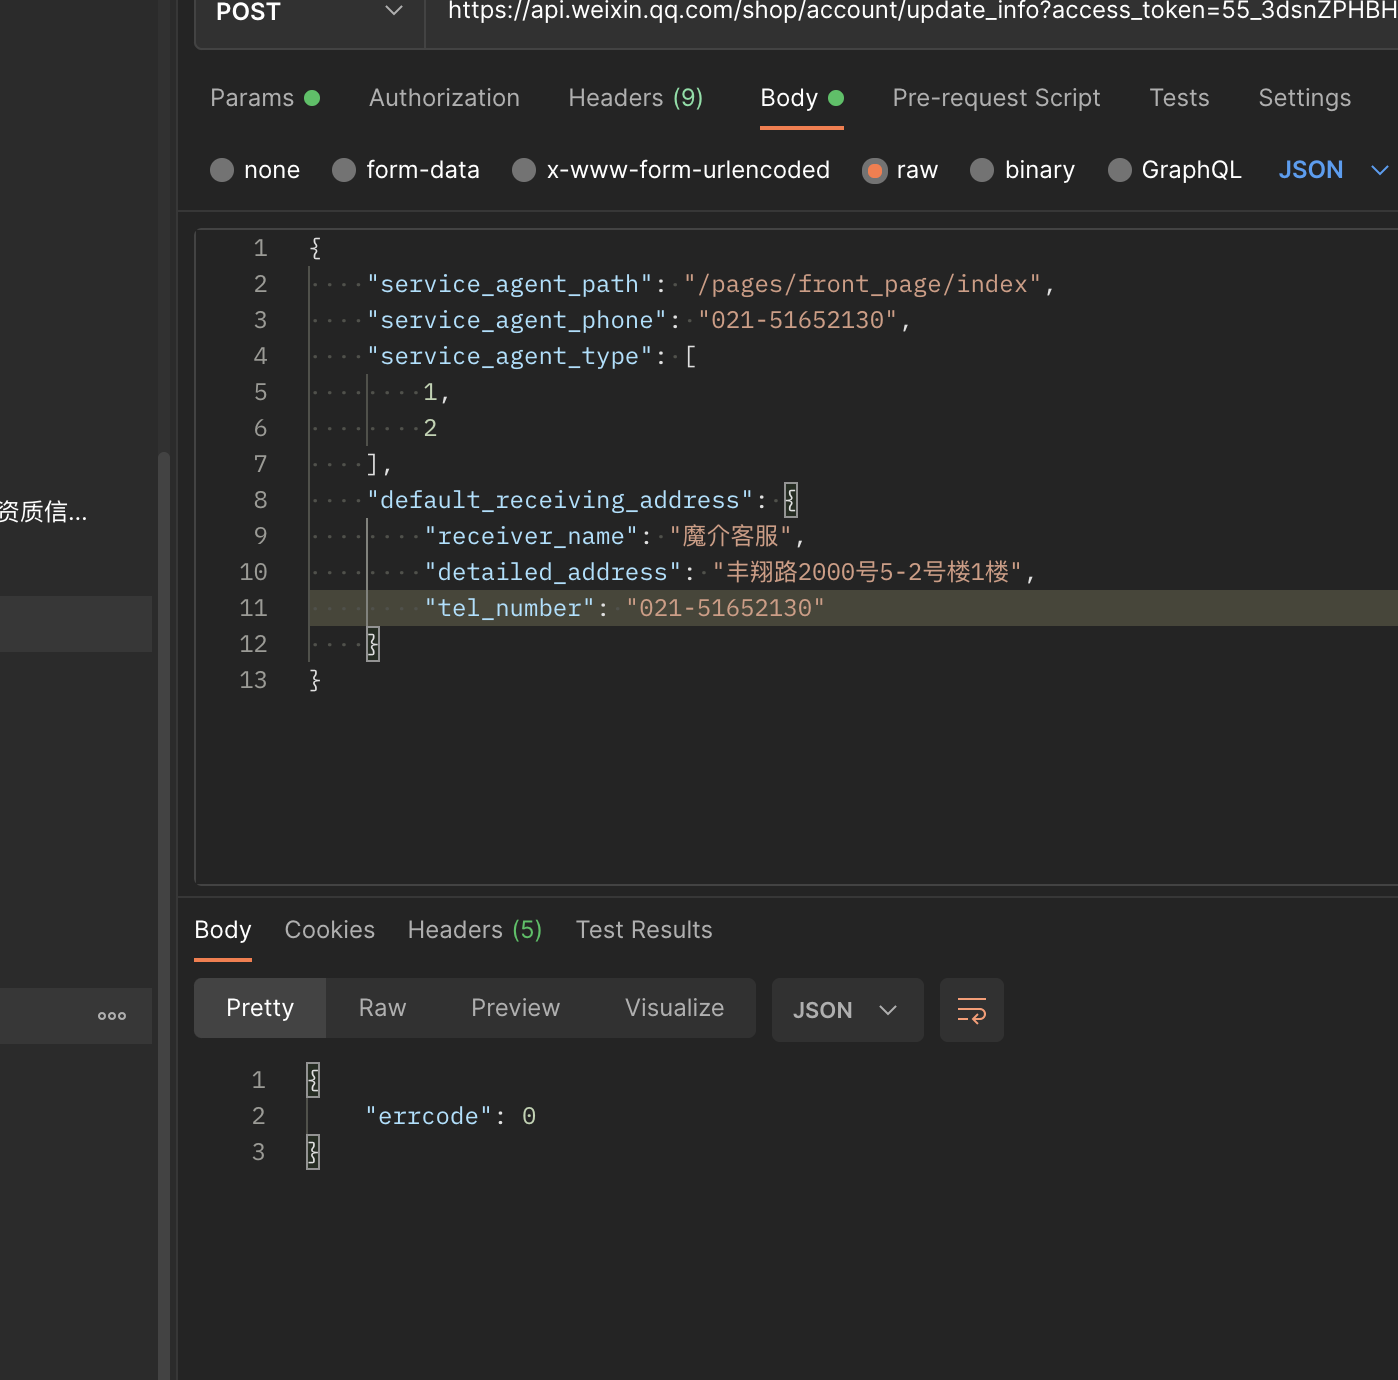Select the 资质信... sidebar item
This screenshot has width=1398, height=1380.
44,512
